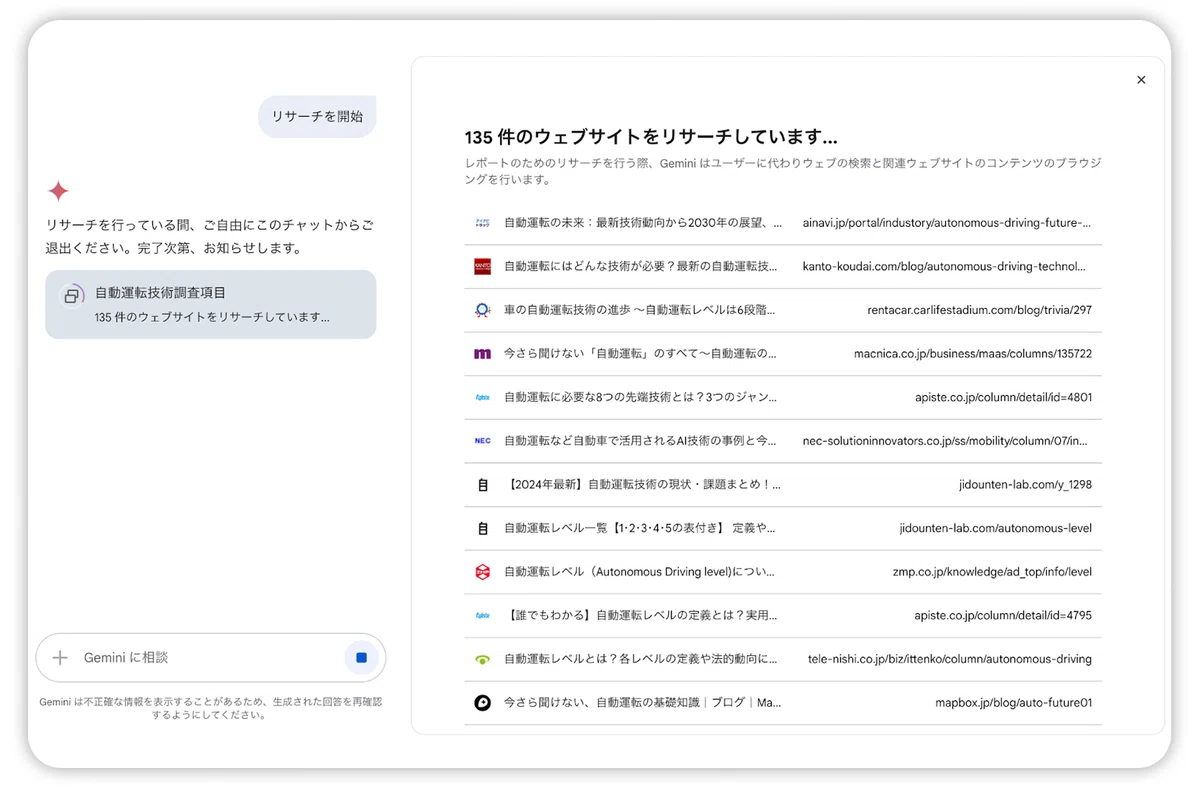Viewport: 1200px width, 788px height.
Task: Close the research sources panel
Action: pos(1141,80)
